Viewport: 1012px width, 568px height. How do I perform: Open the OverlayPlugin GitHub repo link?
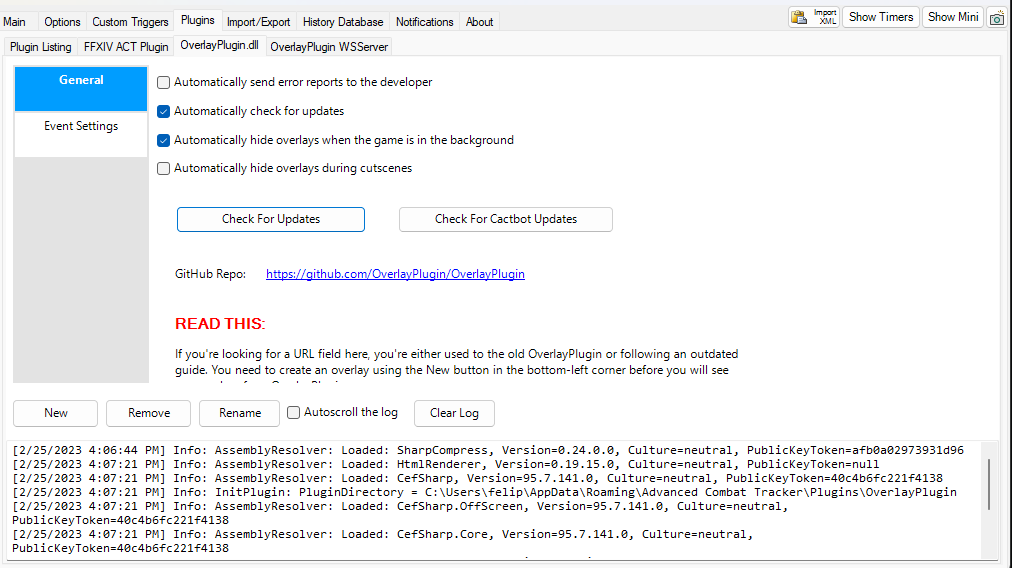pyautogui.click(x=395, y=274)
